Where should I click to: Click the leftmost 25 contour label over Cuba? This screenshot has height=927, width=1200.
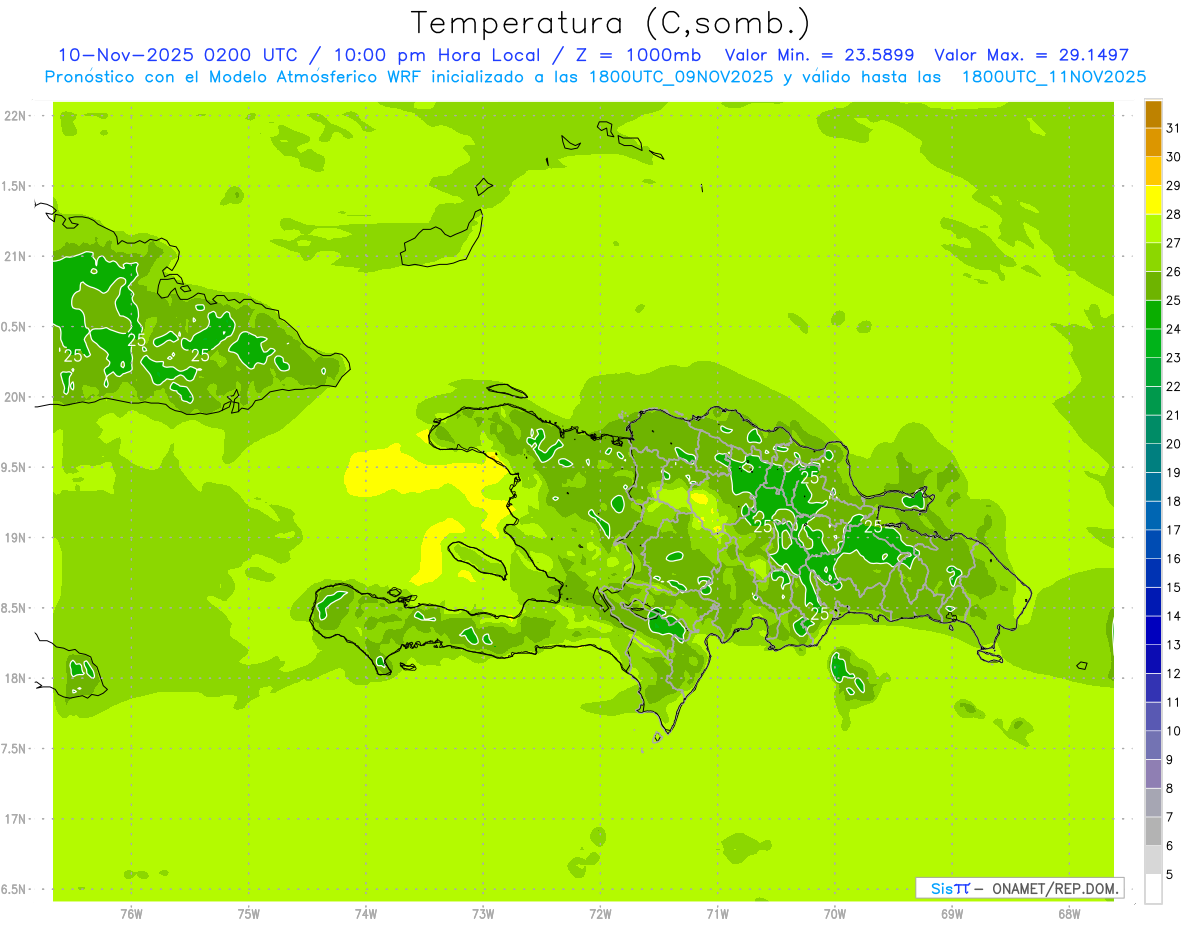tap(73, 356)
